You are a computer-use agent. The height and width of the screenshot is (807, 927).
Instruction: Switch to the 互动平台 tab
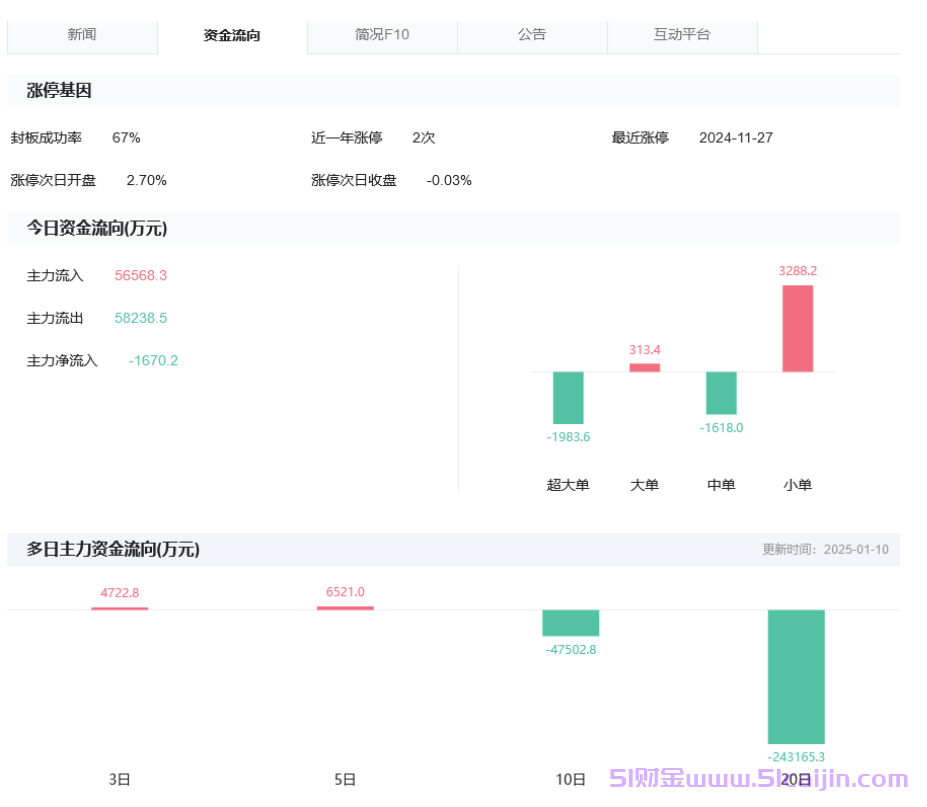pyautogui.click(x=682, y=35)
